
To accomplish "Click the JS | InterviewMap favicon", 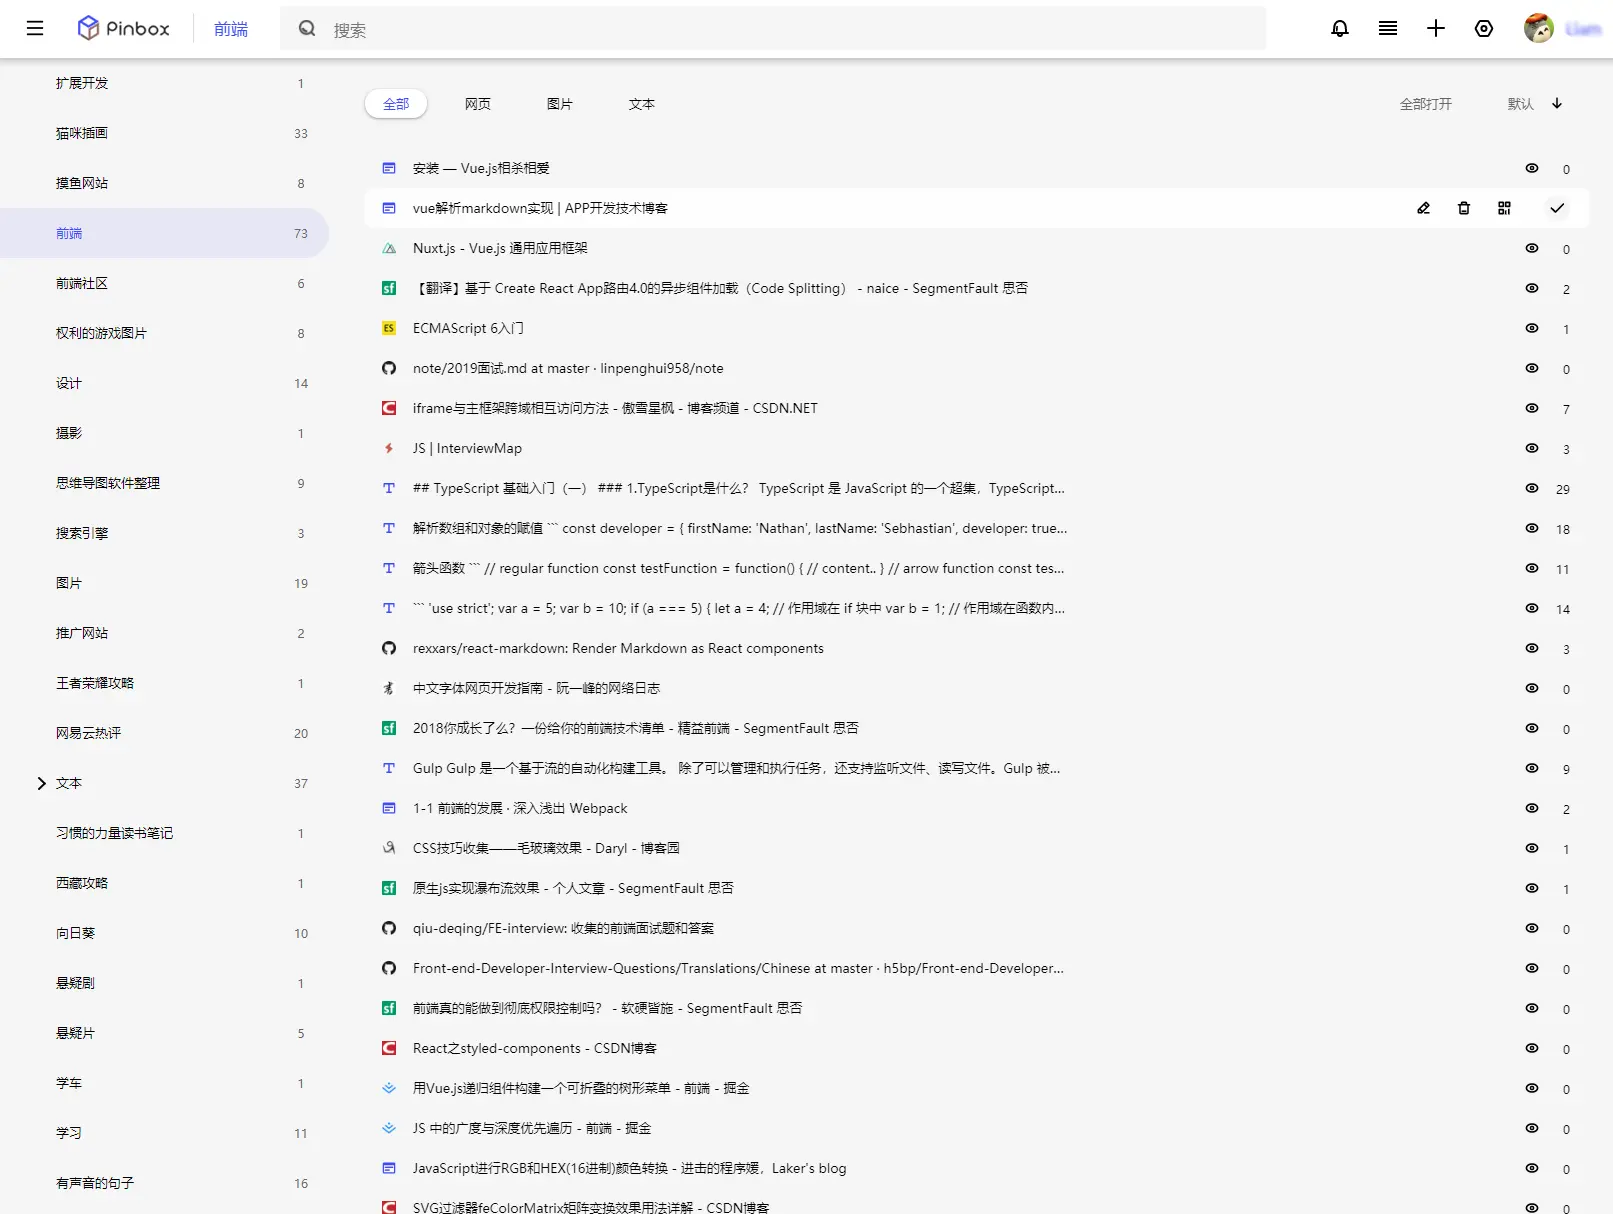I will (389, 448).
